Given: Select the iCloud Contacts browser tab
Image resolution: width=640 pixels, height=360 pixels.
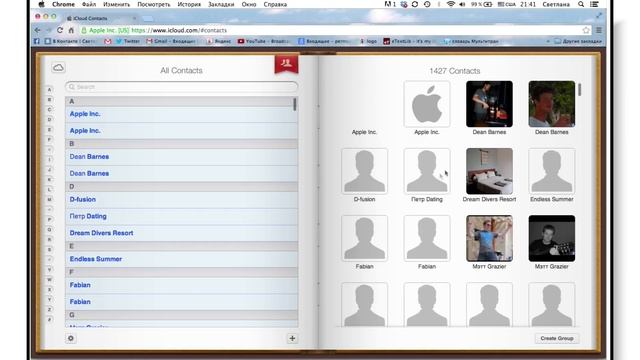Looking at the screenshot, I should pos(100,18).
